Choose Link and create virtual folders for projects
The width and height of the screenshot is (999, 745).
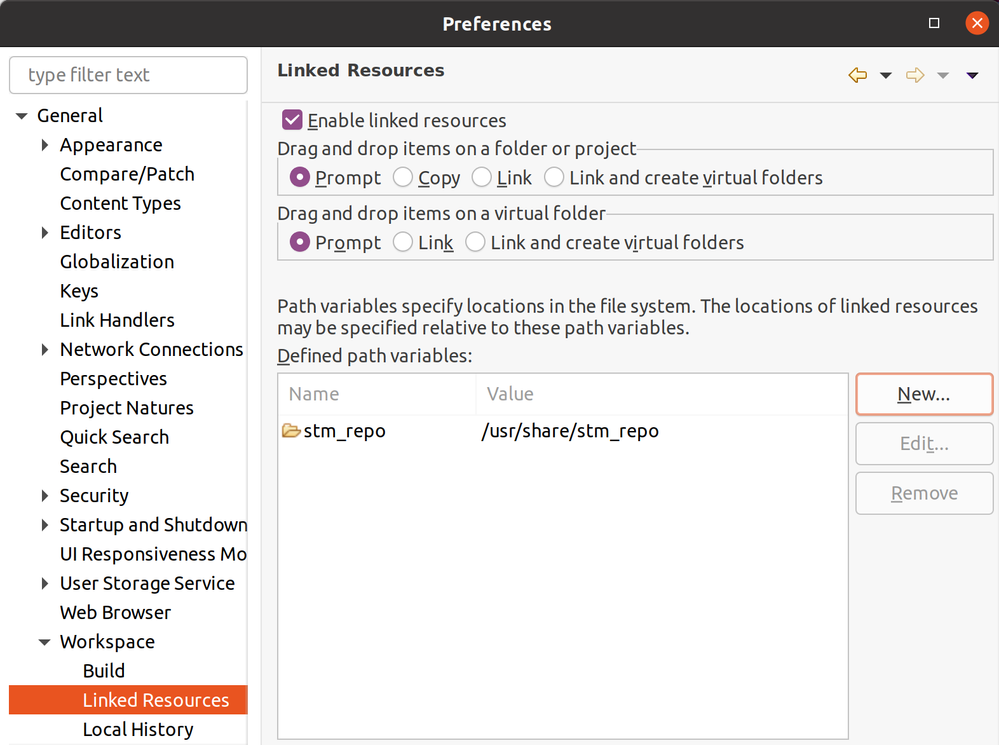(554, 177)
